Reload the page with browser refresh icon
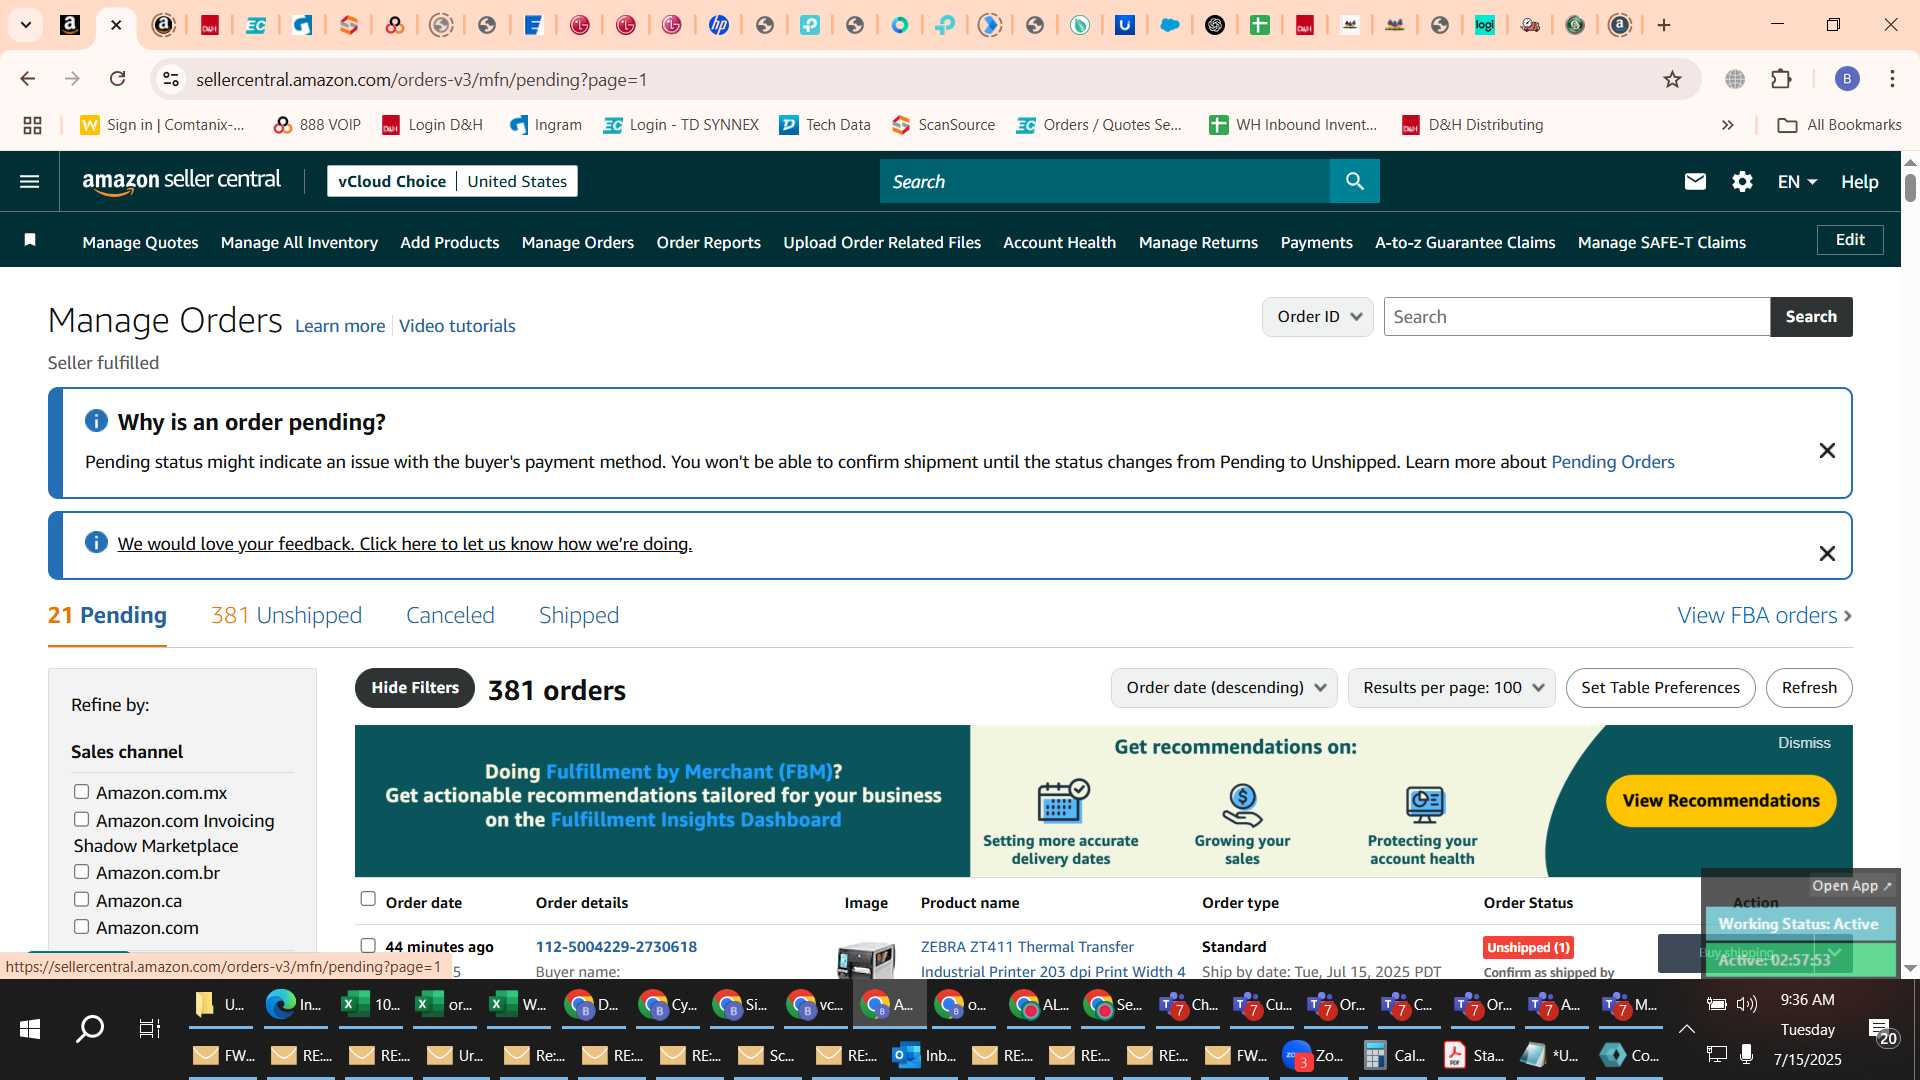Screen dimensions: 1920x1080 pyautogui.click(x=117, y=79)
